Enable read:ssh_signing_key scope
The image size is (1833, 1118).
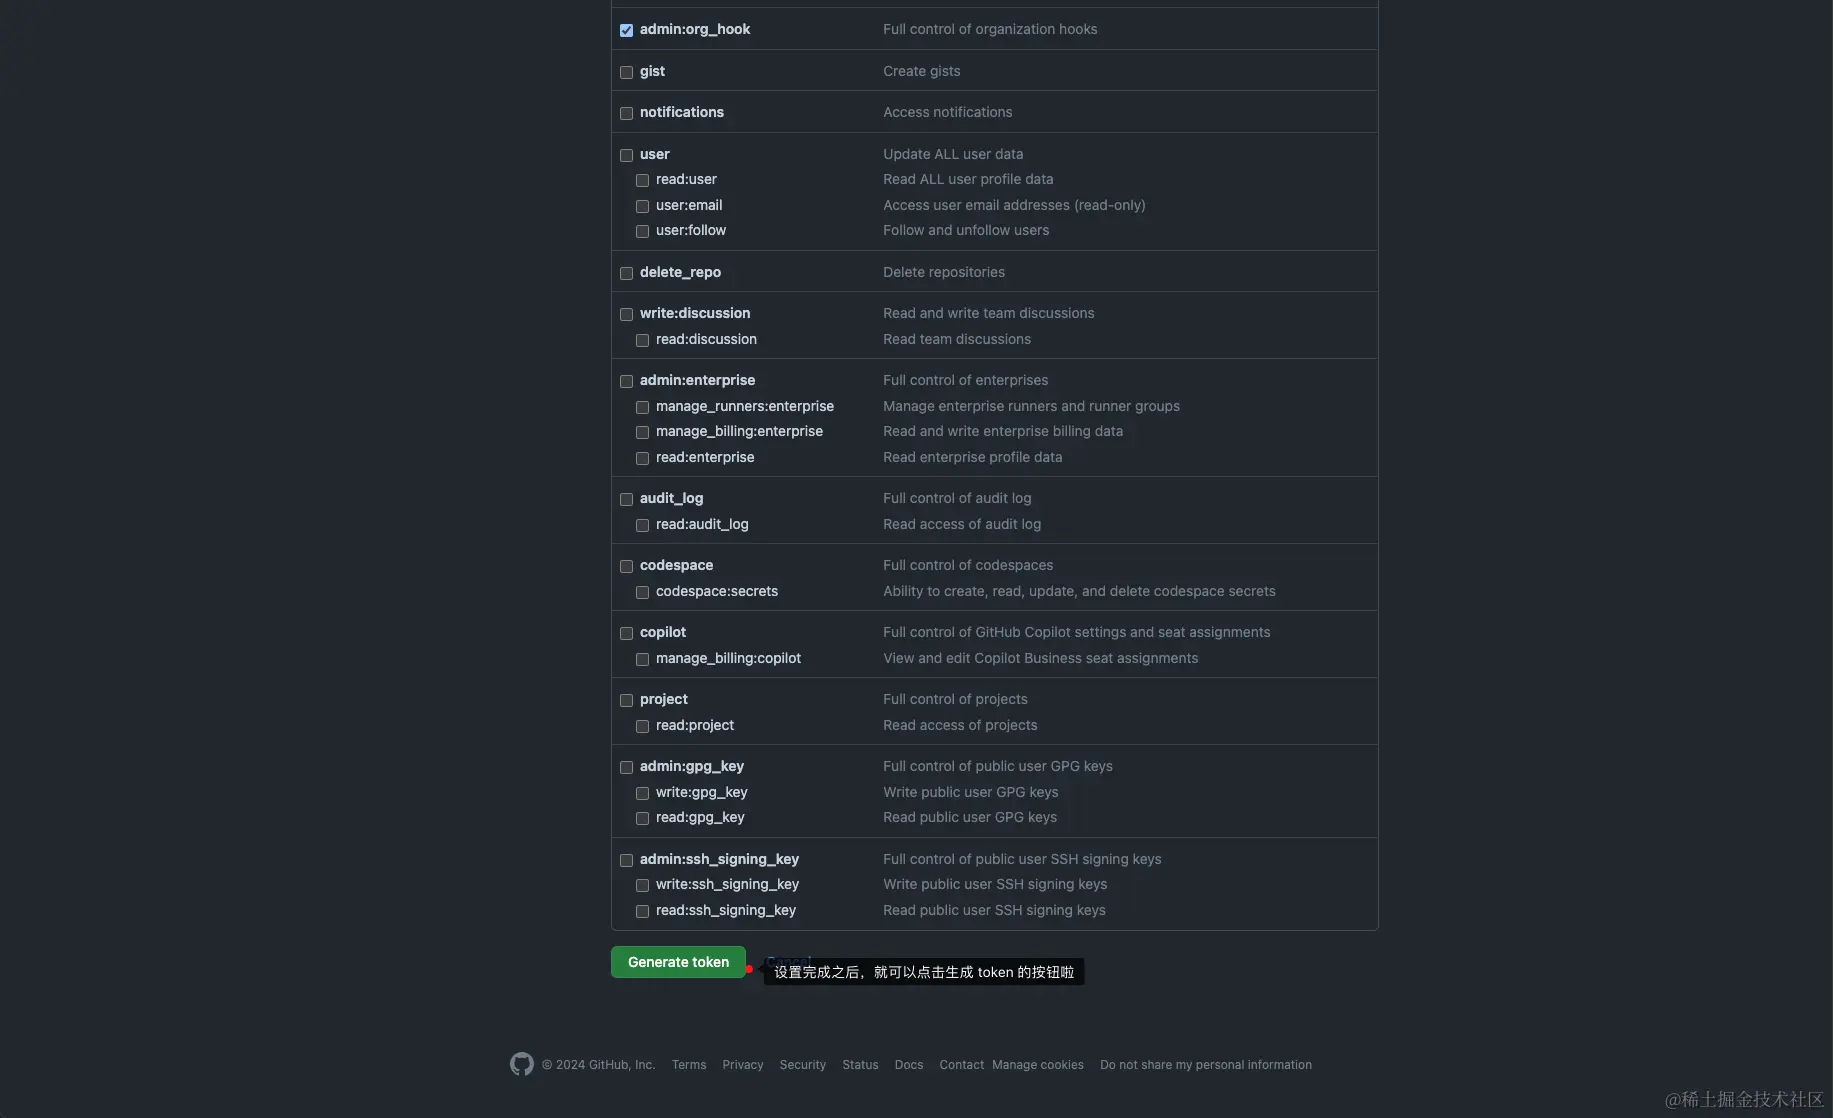pyautogui.click(x=642, y=911)
